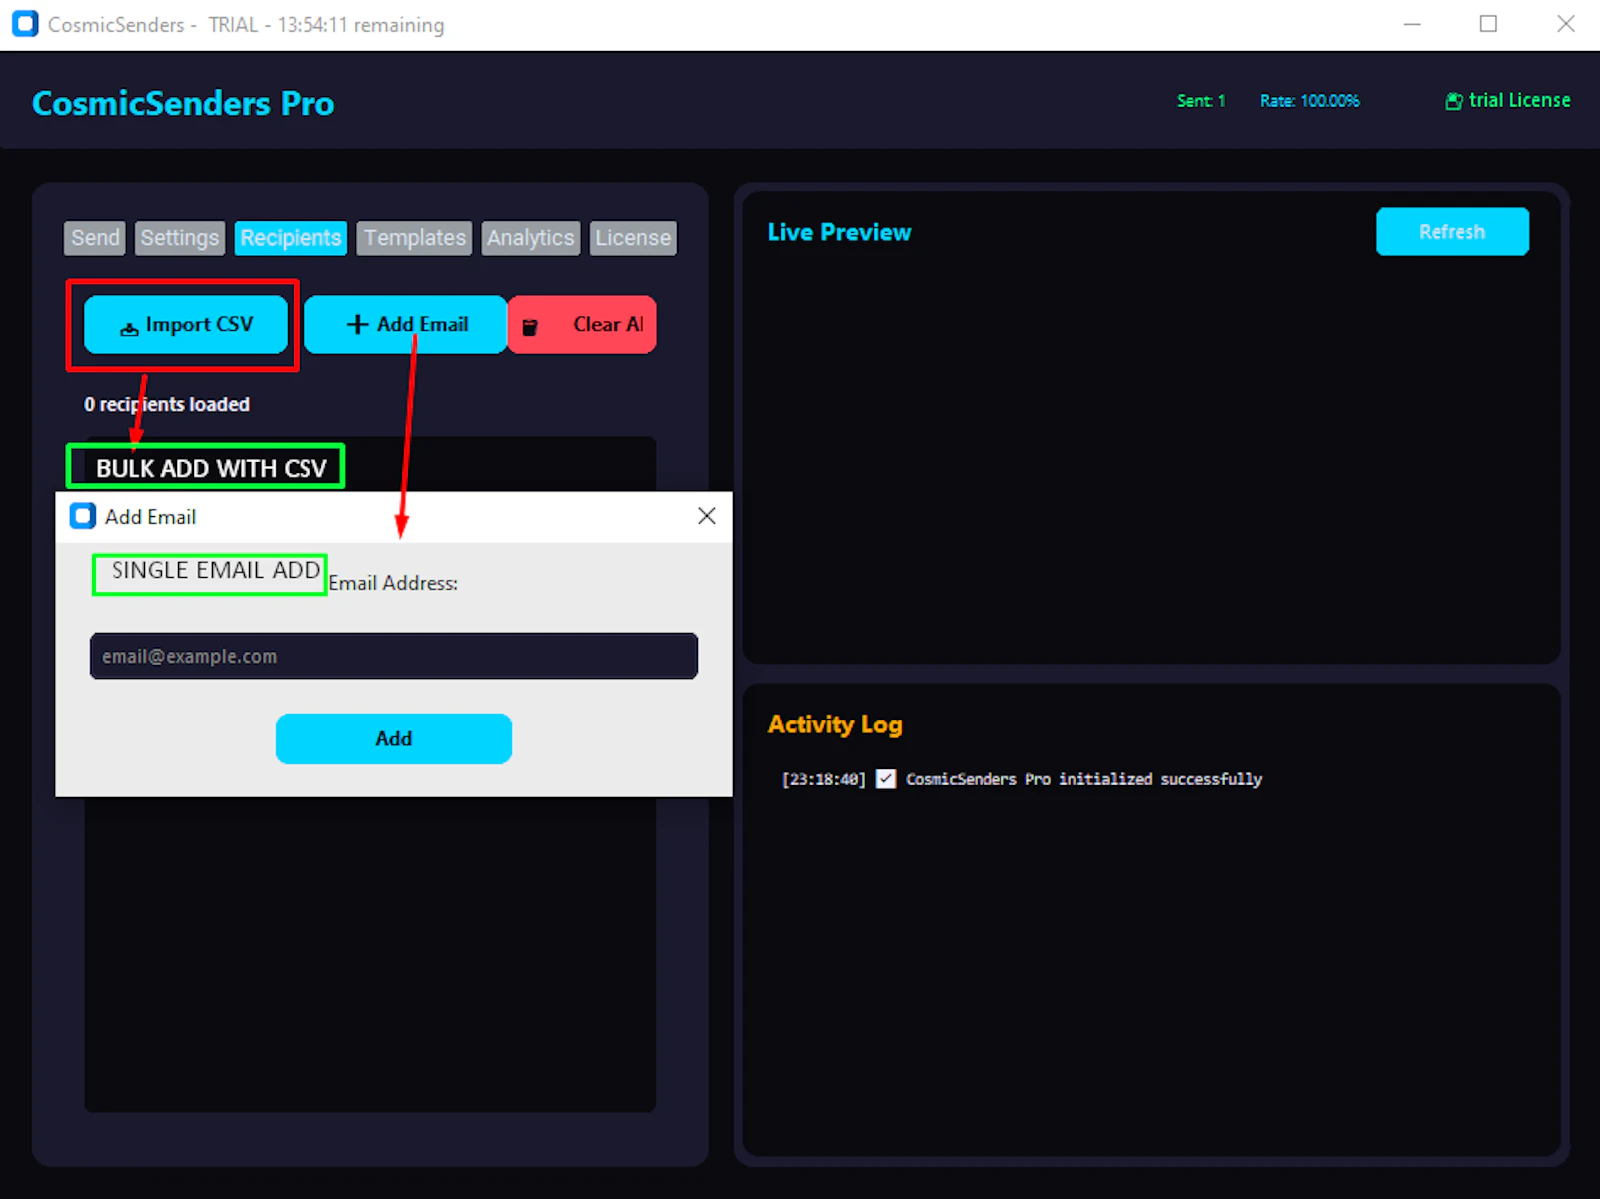The height and width of the screenshot is (1199, 1600).
Task: Click the 'Email Address:' label
Action: click(x=393, y=583)
